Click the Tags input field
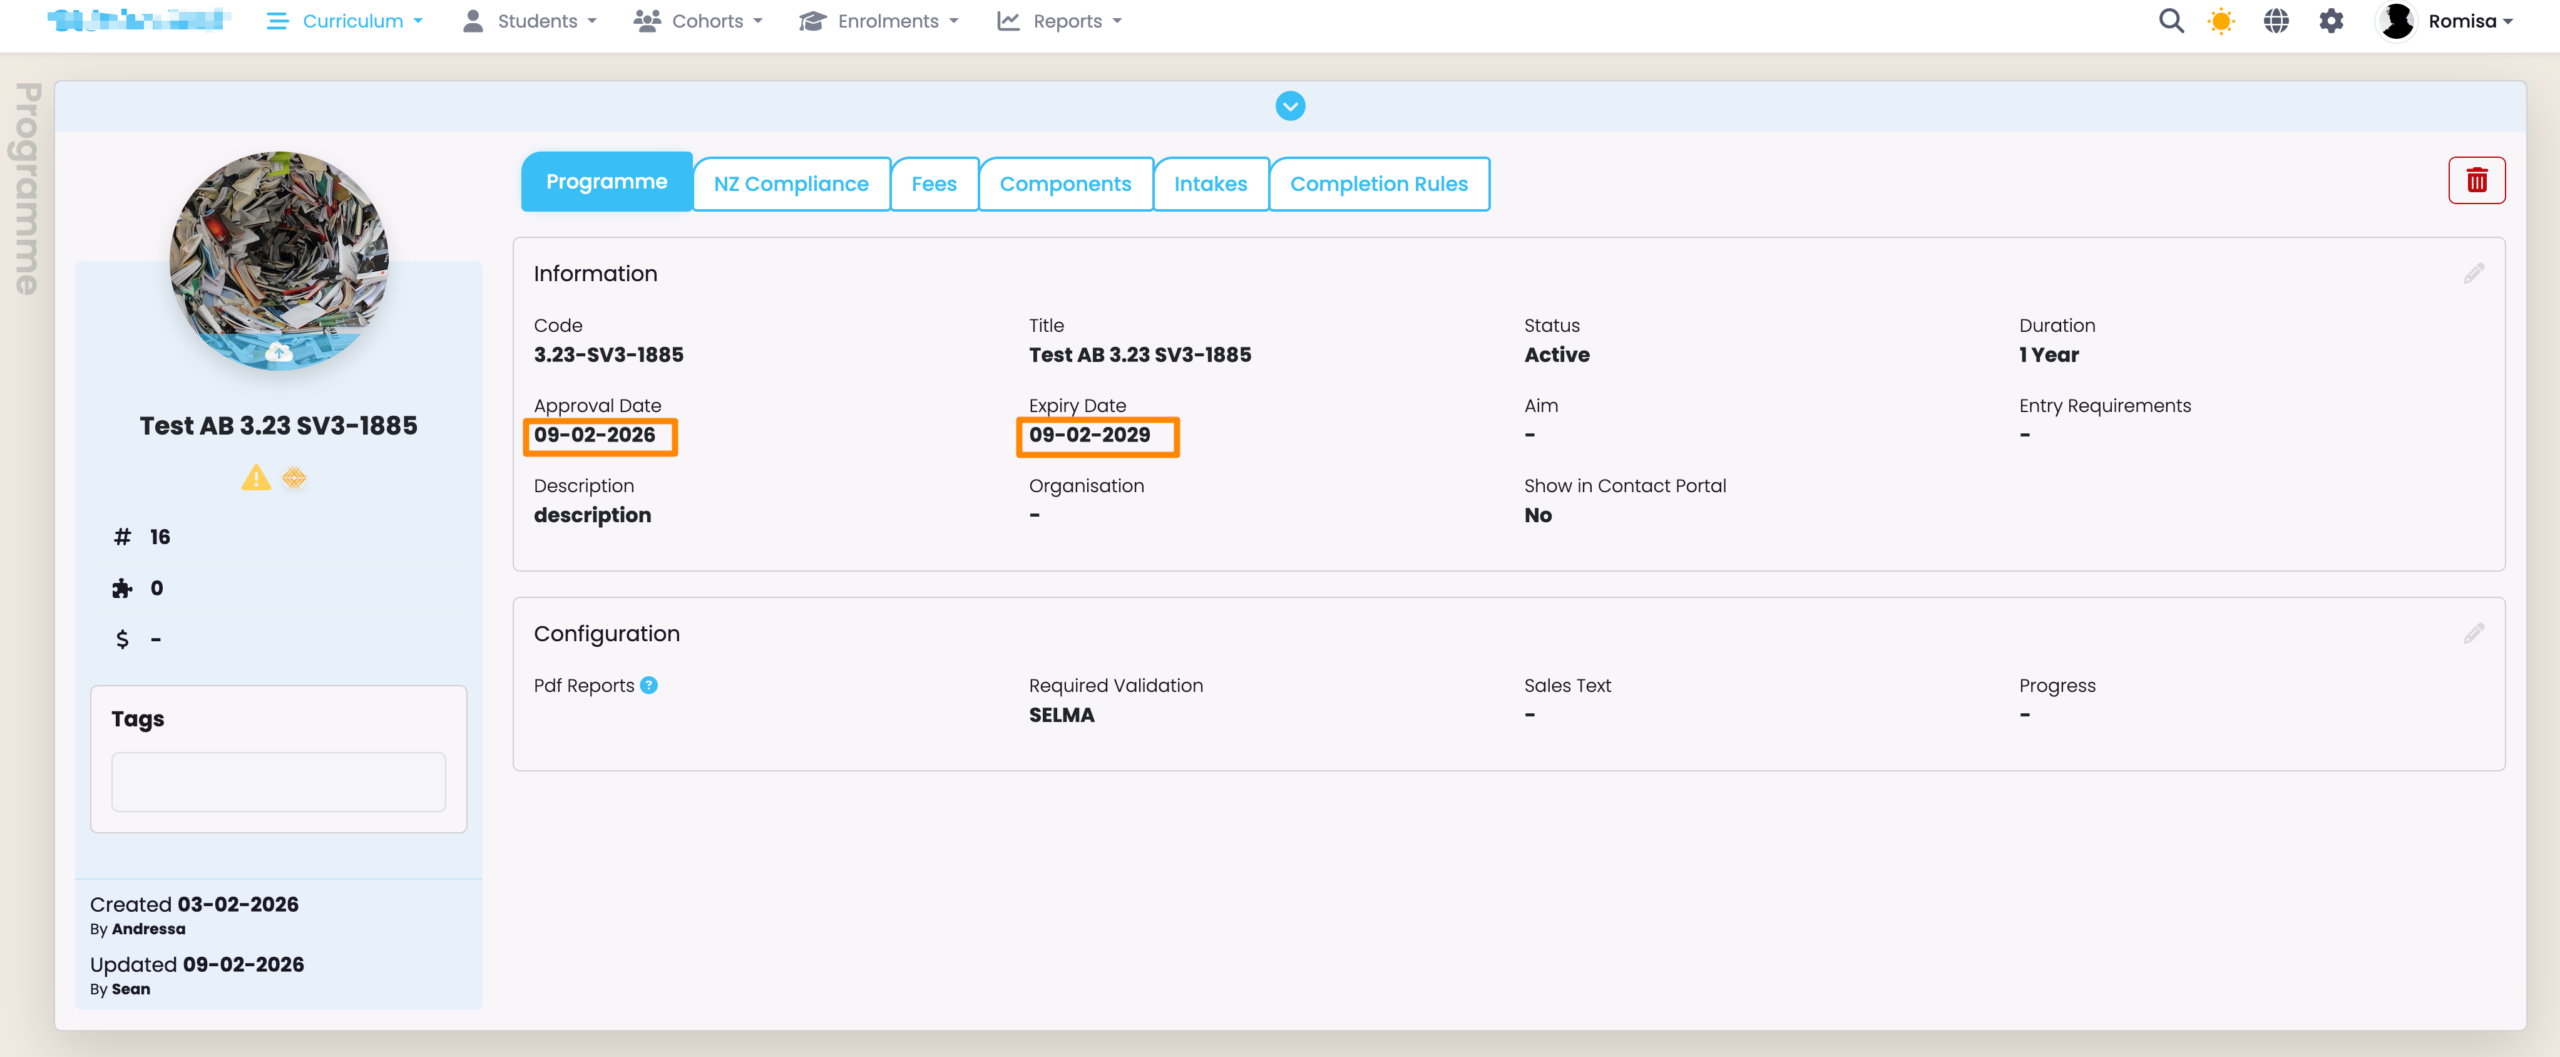Viewport: 2560px width, 1057px height. coord(278,782)
